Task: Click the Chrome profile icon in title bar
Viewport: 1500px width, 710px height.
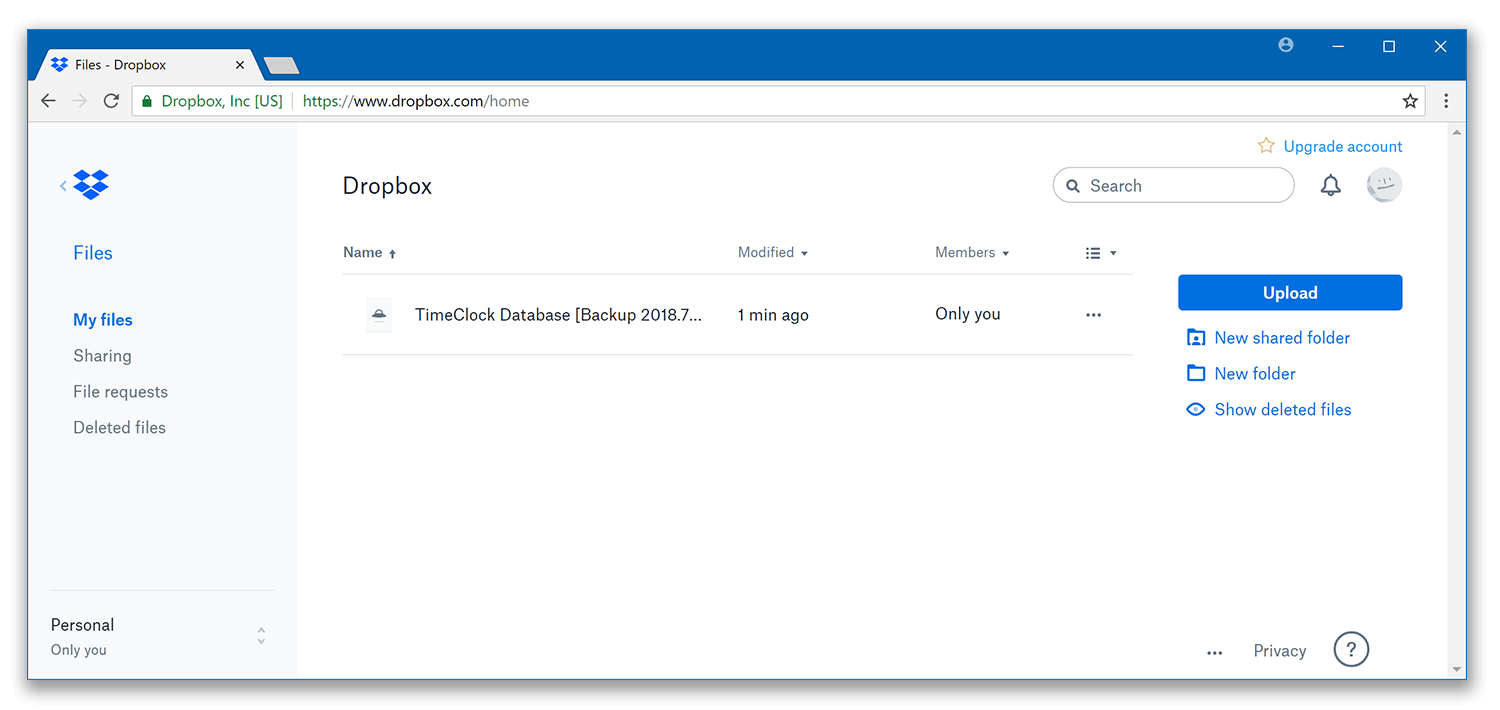Action: pyautogui.click(x=1286, y=45)
